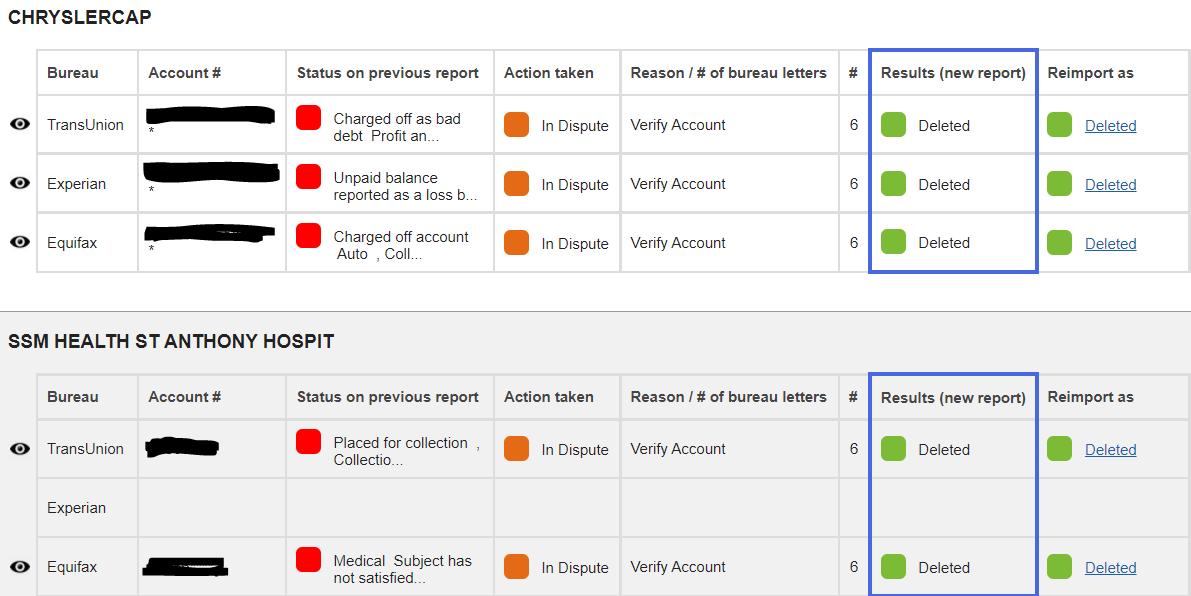Click eye icon for SSM Health Equifax row
This screenshot has height=596, width=1191.
click(19, 567)
